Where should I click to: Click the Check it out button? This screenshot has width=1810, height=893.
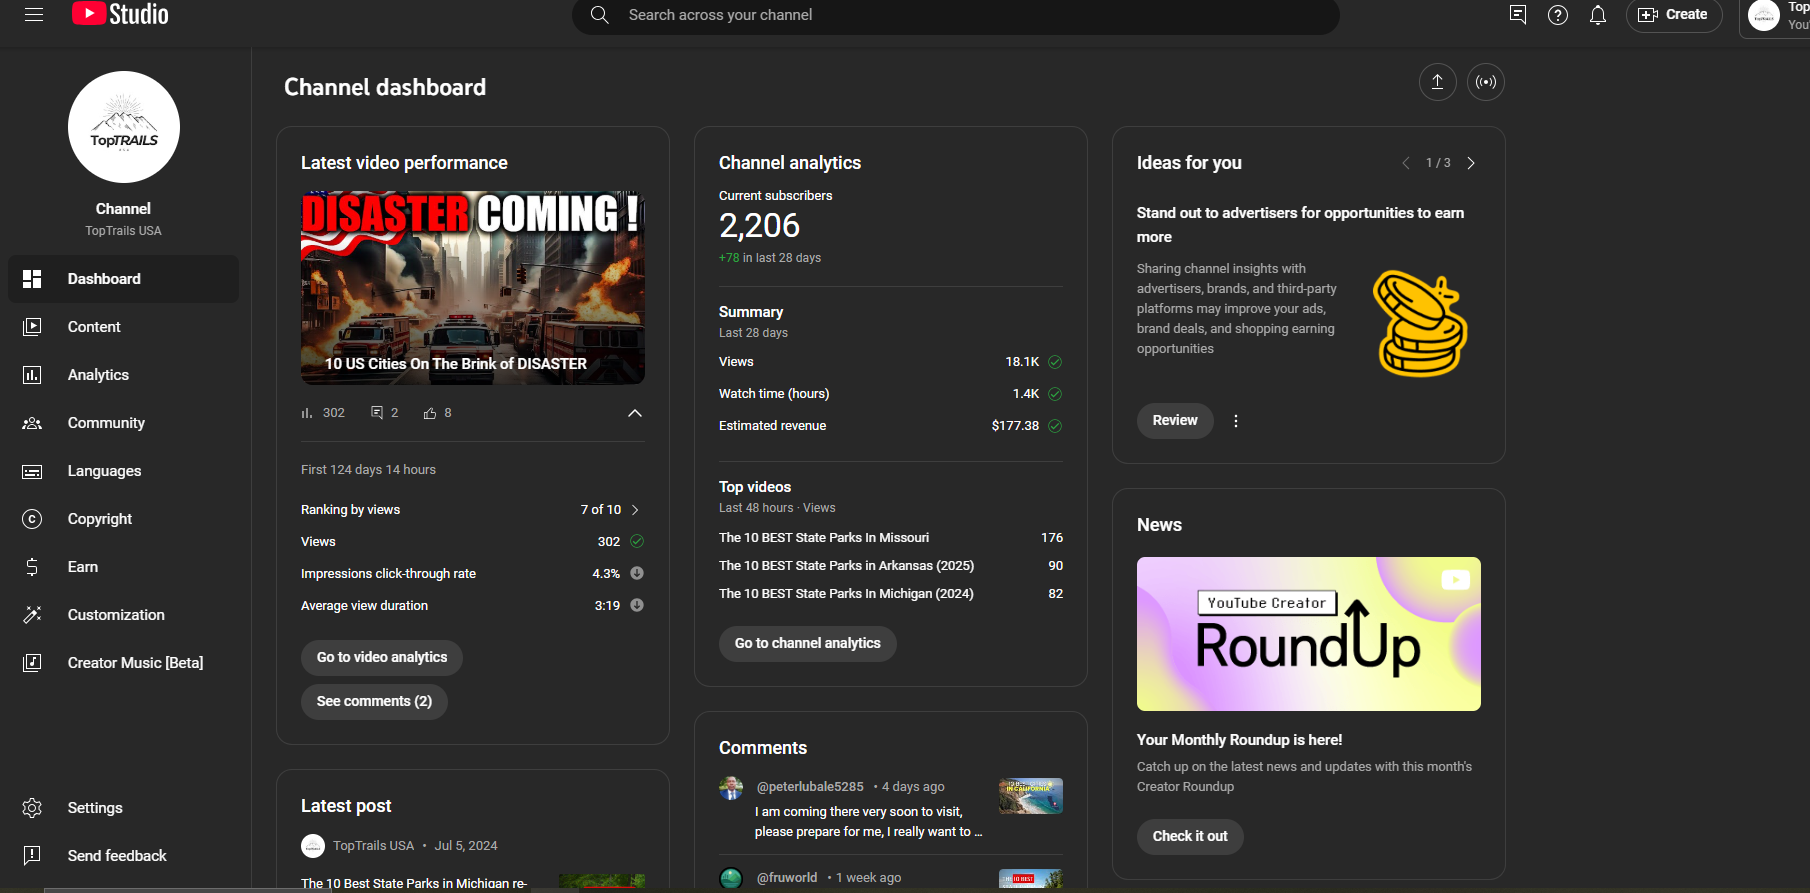coord(1190,837)
